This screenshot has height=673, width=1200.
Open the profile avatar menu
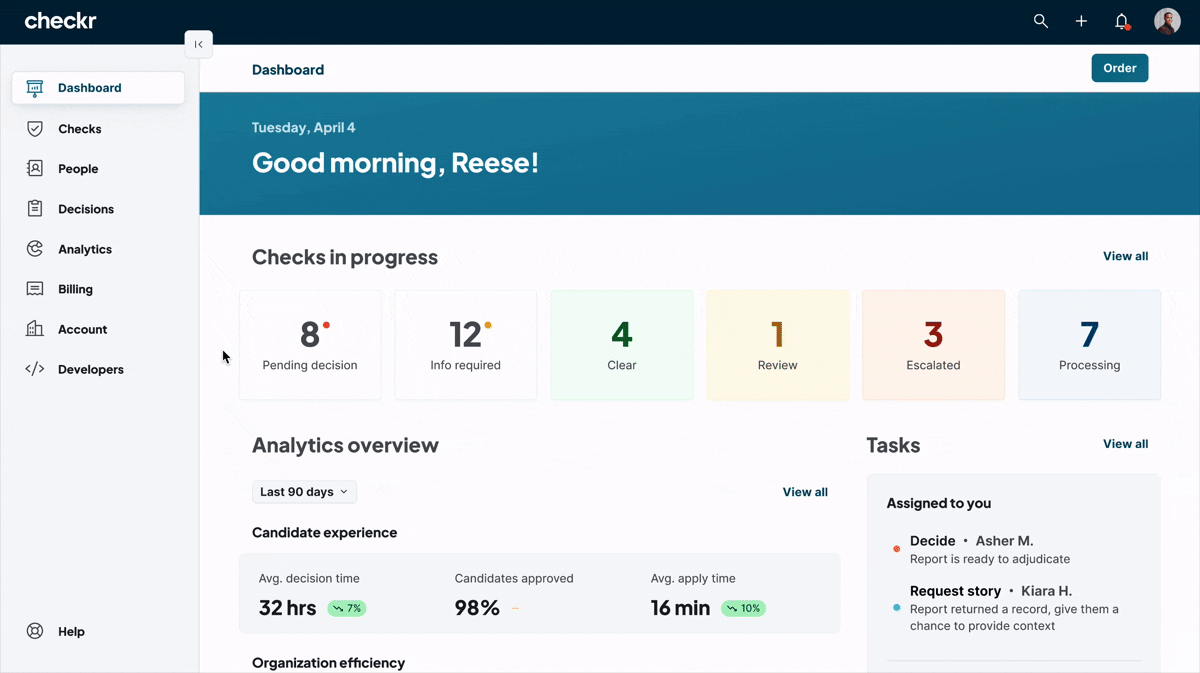[1166, 20]
